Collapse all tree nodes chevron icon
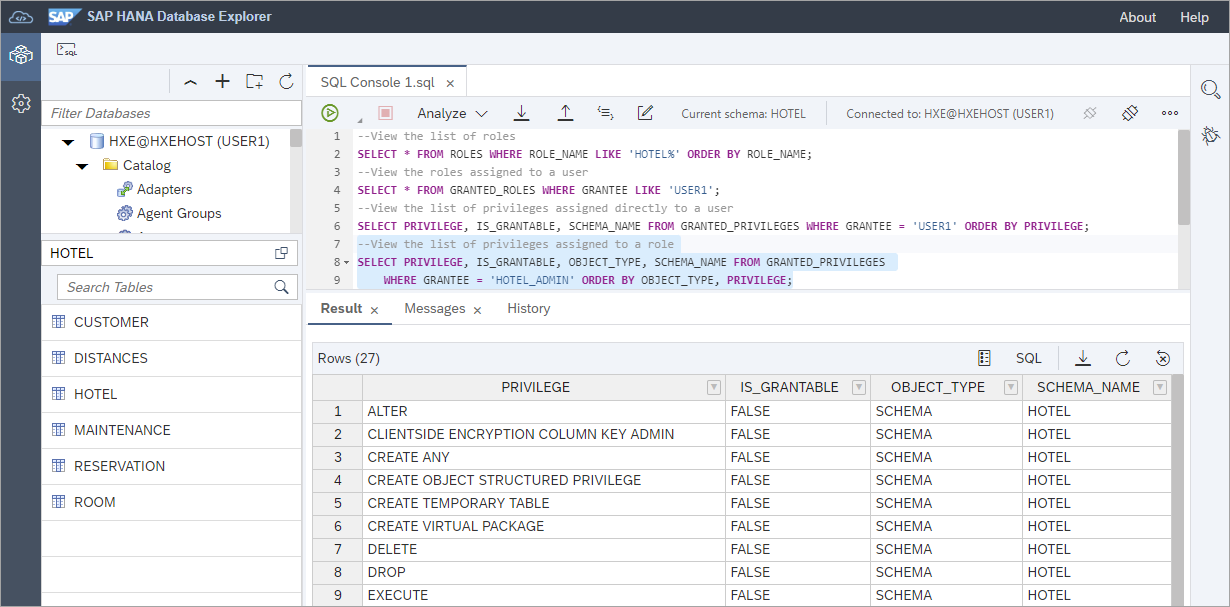 coord(190,82)
